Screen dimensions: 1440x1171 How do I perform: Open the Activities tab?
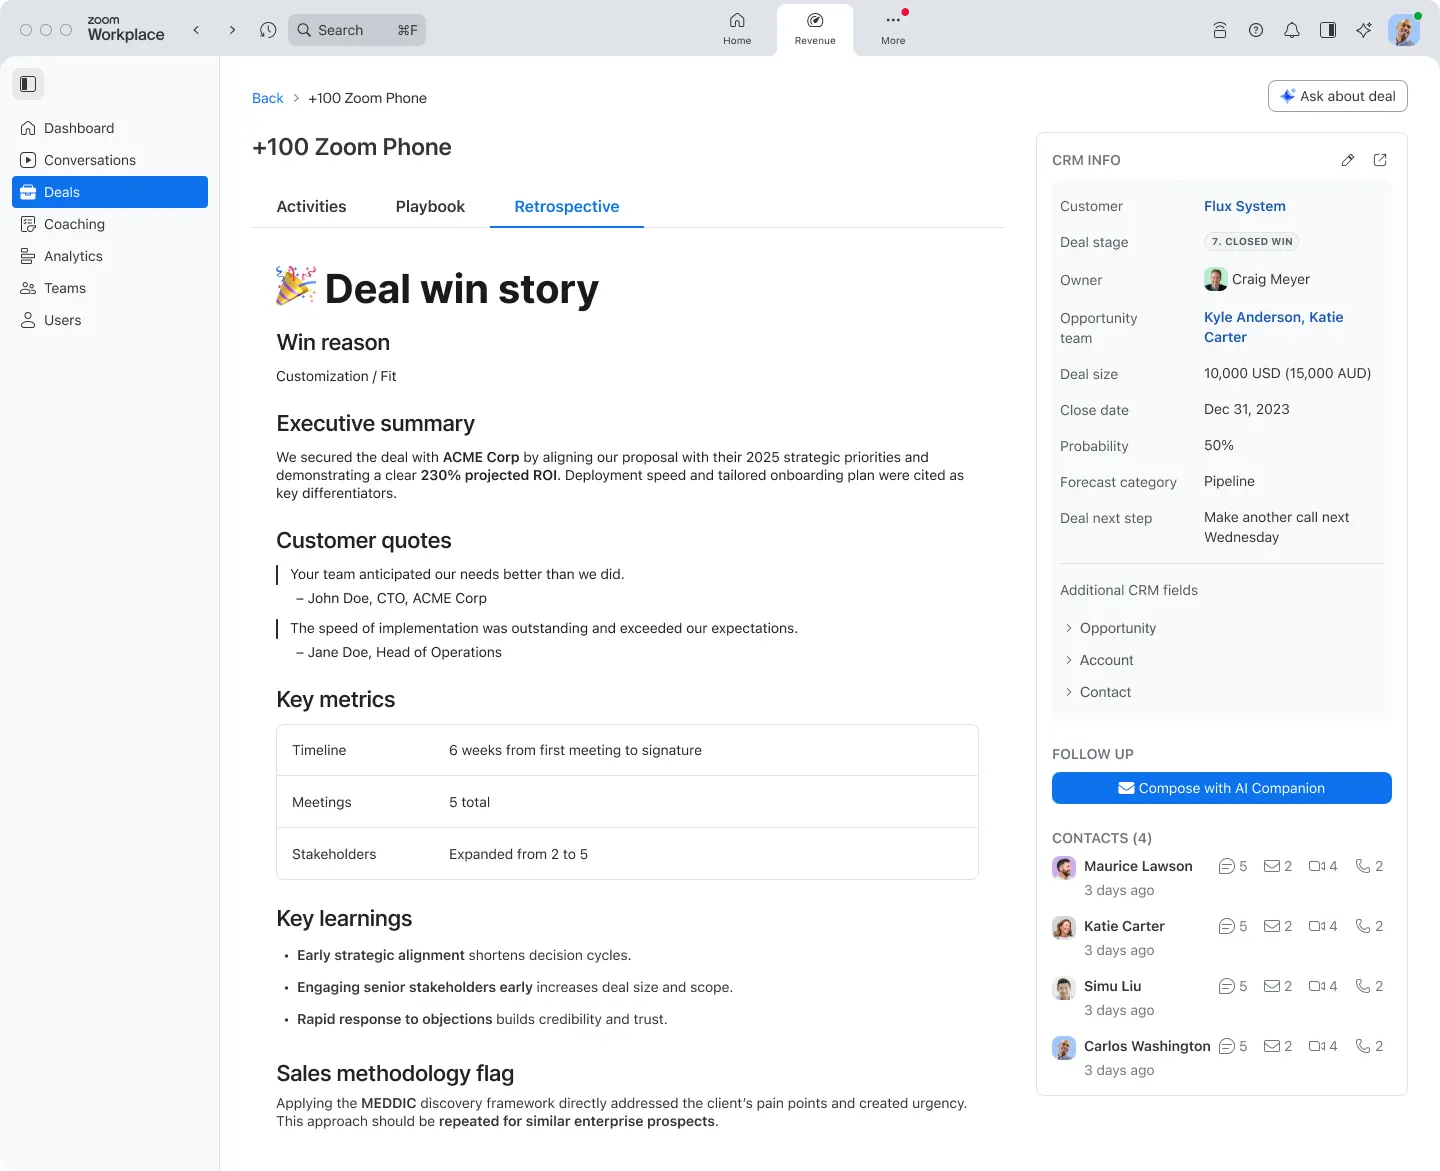(311, 206)
